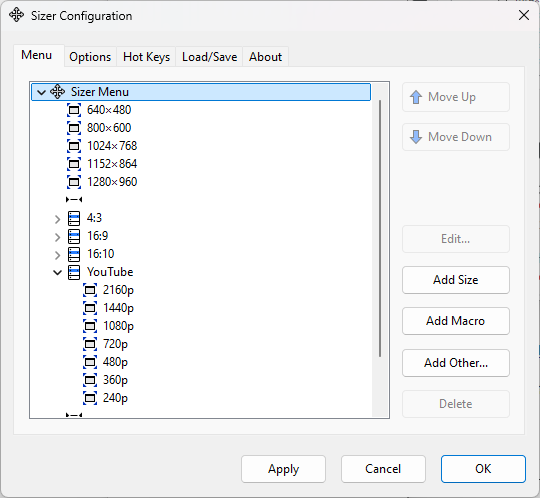The height and width of the screenshot is (498, 540).
Task: Click the window icon beside 1280×960
Action: 74,181
